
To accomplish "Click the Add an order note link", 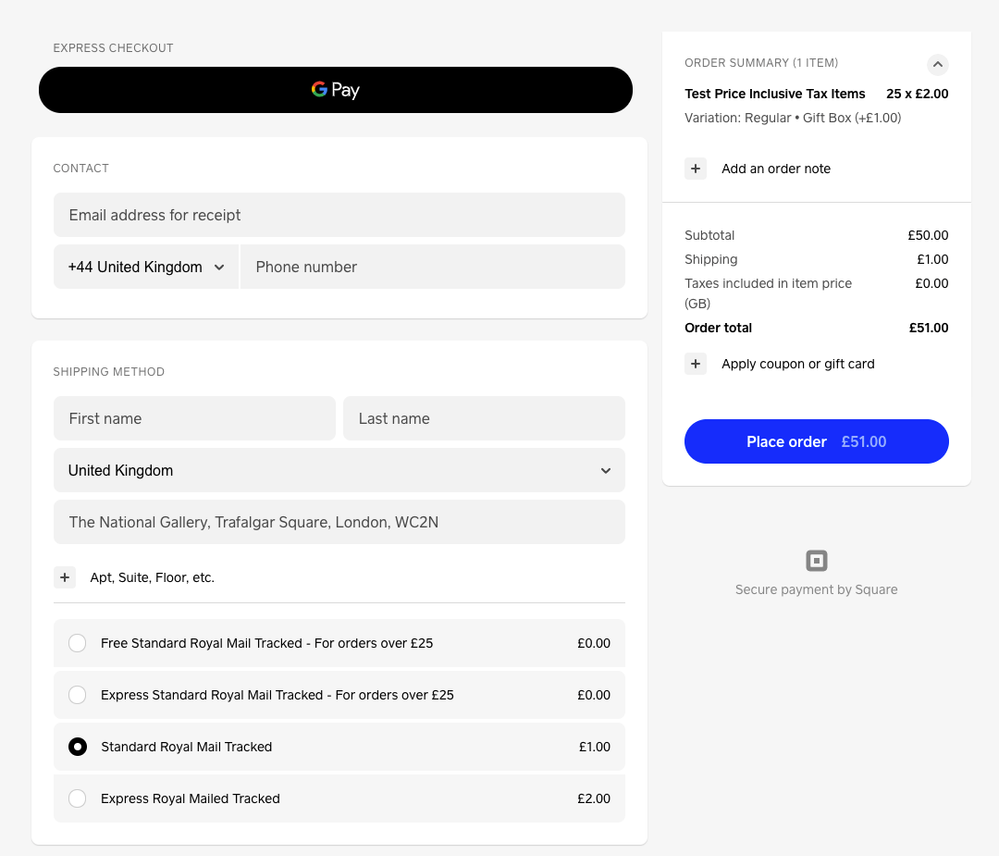I will tap(776, 169).
